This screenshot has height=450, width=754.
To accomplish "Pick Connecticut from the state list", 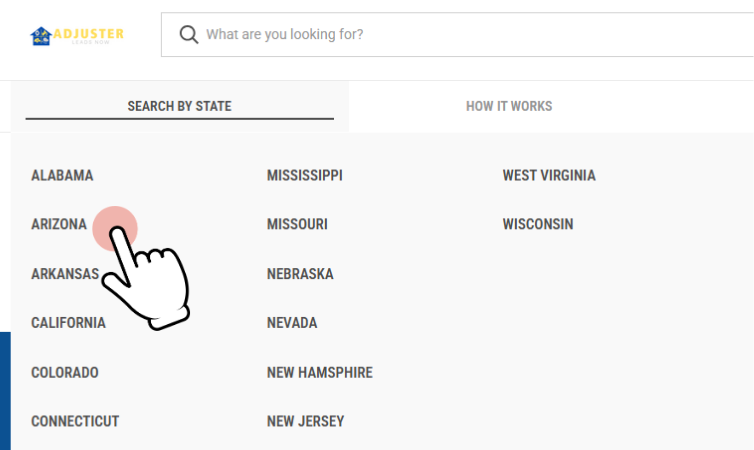I will 75,421.
